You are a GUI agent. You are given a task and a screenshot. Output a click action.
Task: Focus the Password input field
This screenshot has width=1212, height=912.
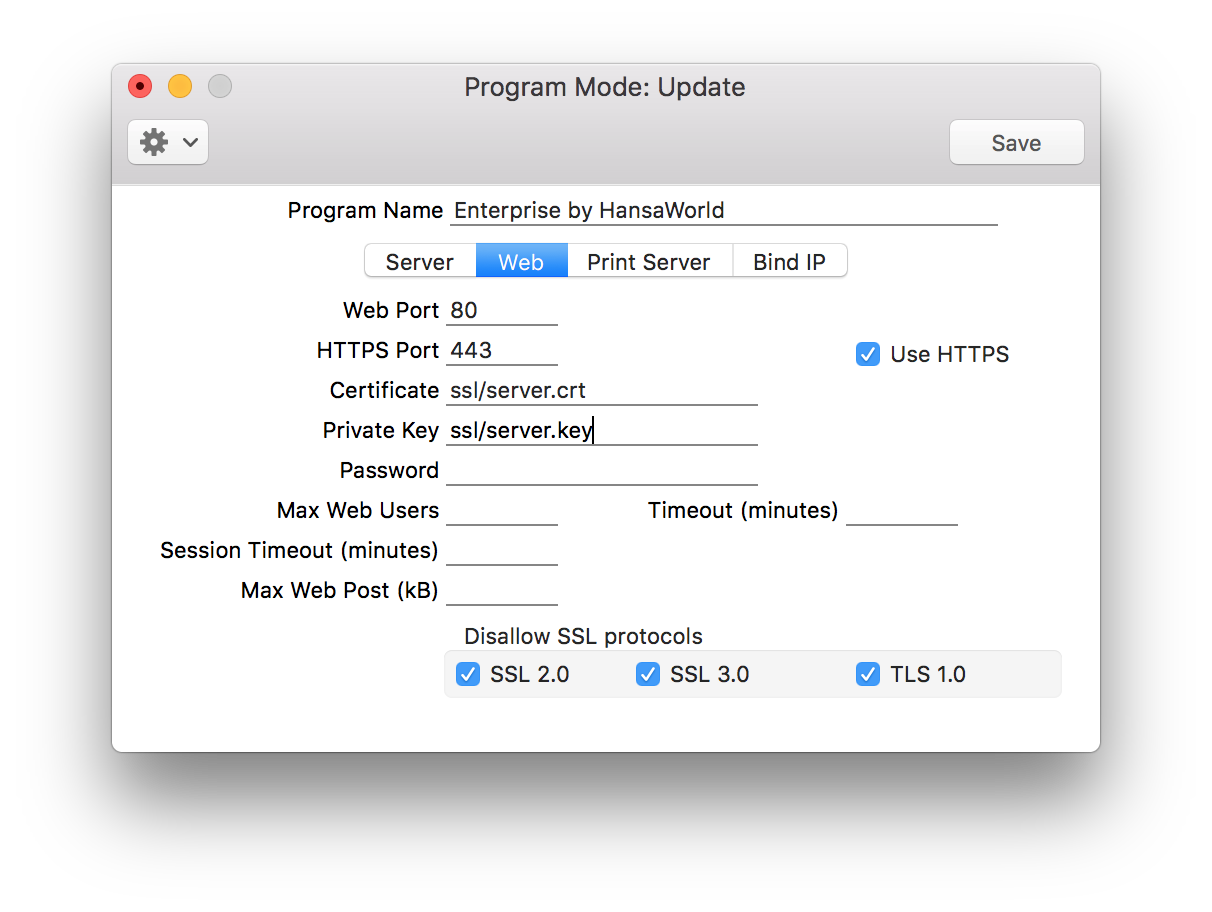(x=602, y=471)
